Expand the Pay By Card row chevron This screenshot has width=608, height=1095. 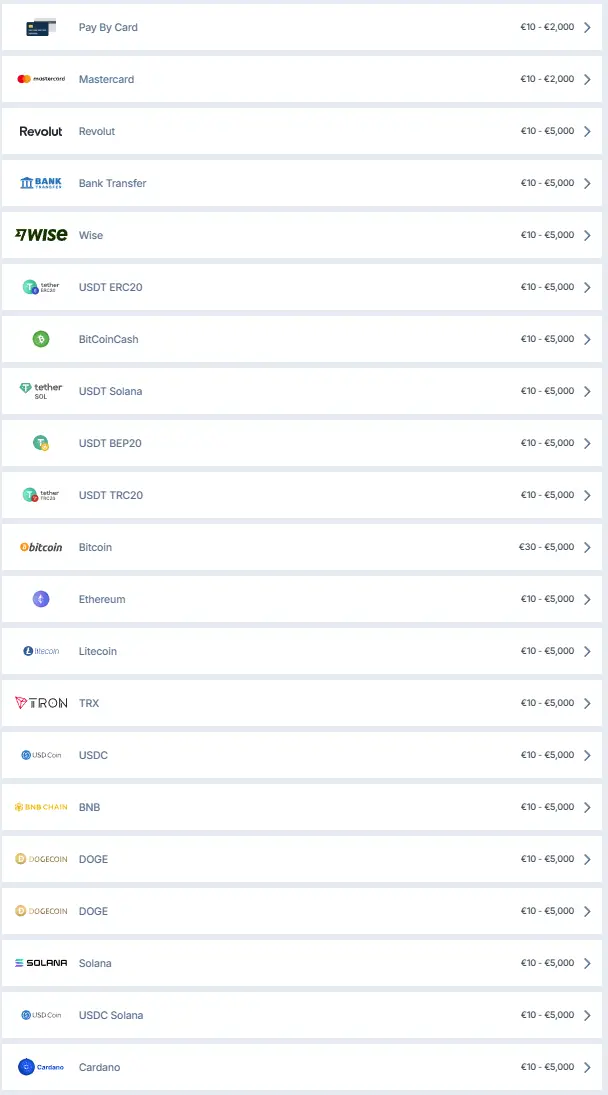click(x=590, y=27)
